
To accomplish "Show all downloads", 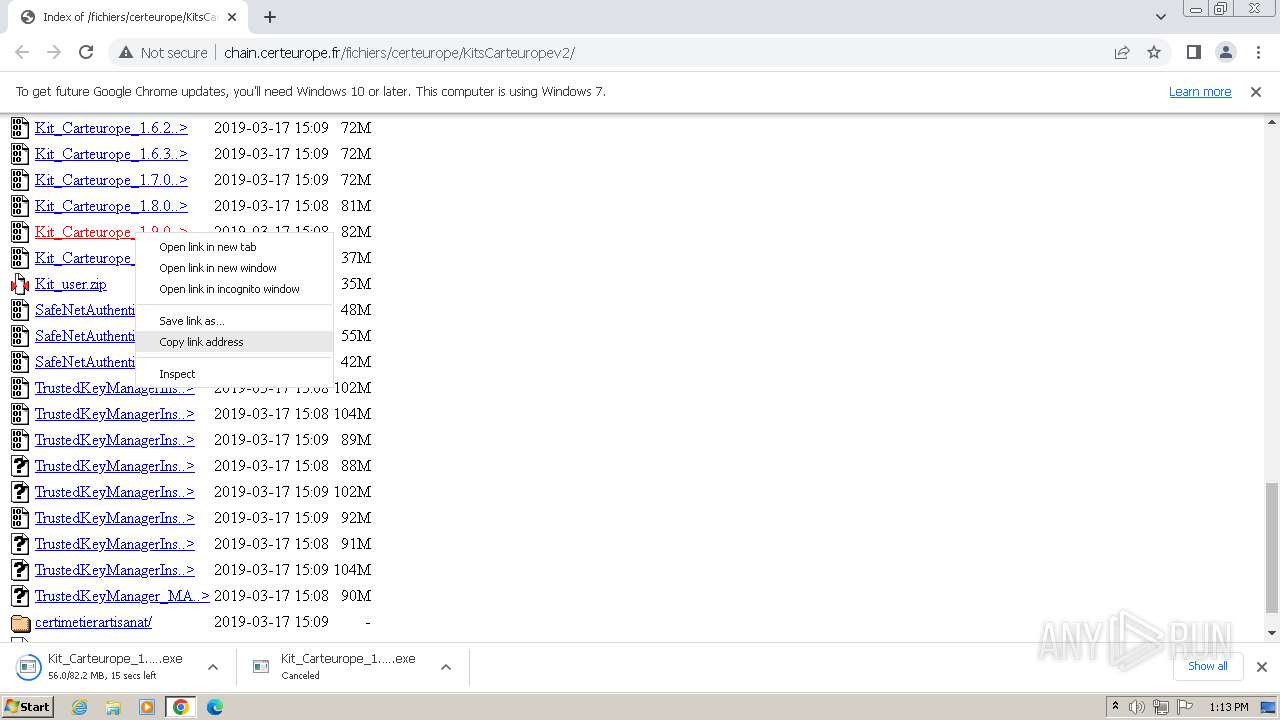I will 1207,666.
